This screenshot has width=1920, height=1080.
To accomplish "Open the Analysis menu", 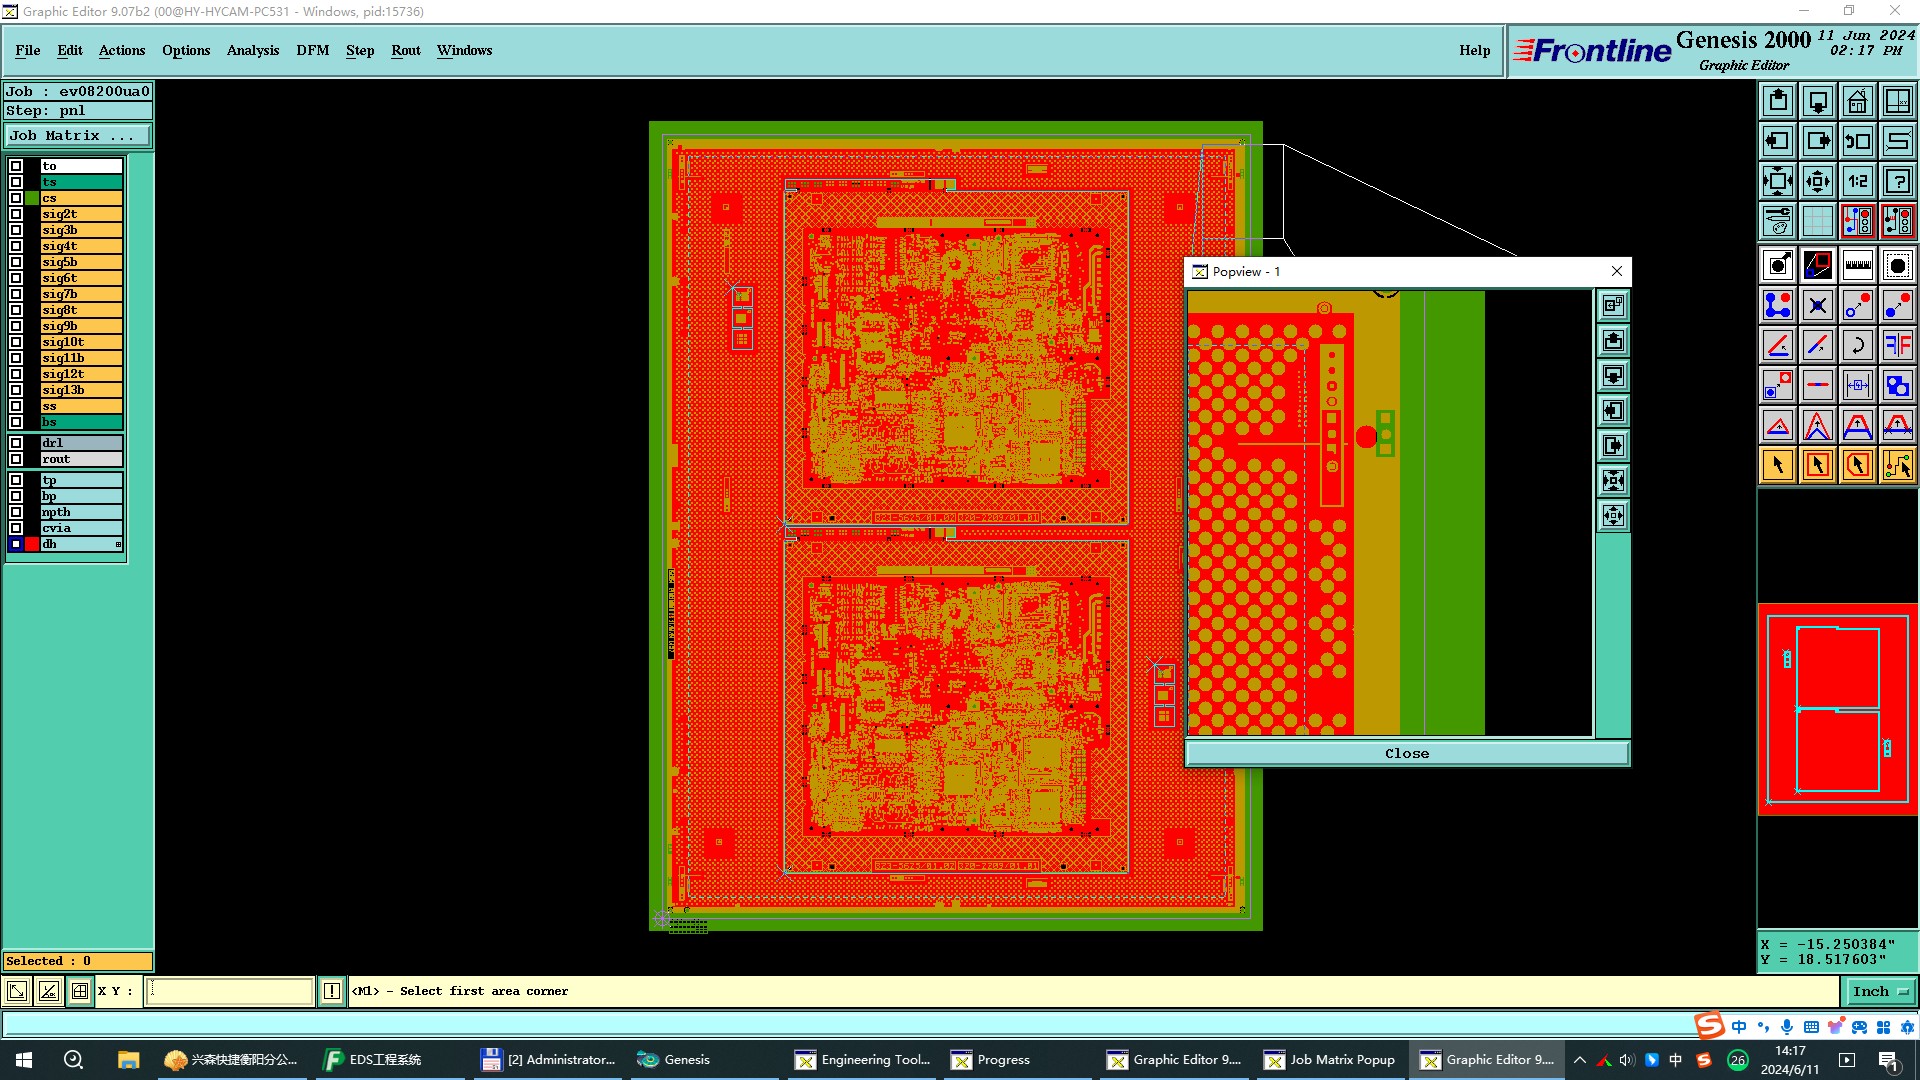I will 252,50.
